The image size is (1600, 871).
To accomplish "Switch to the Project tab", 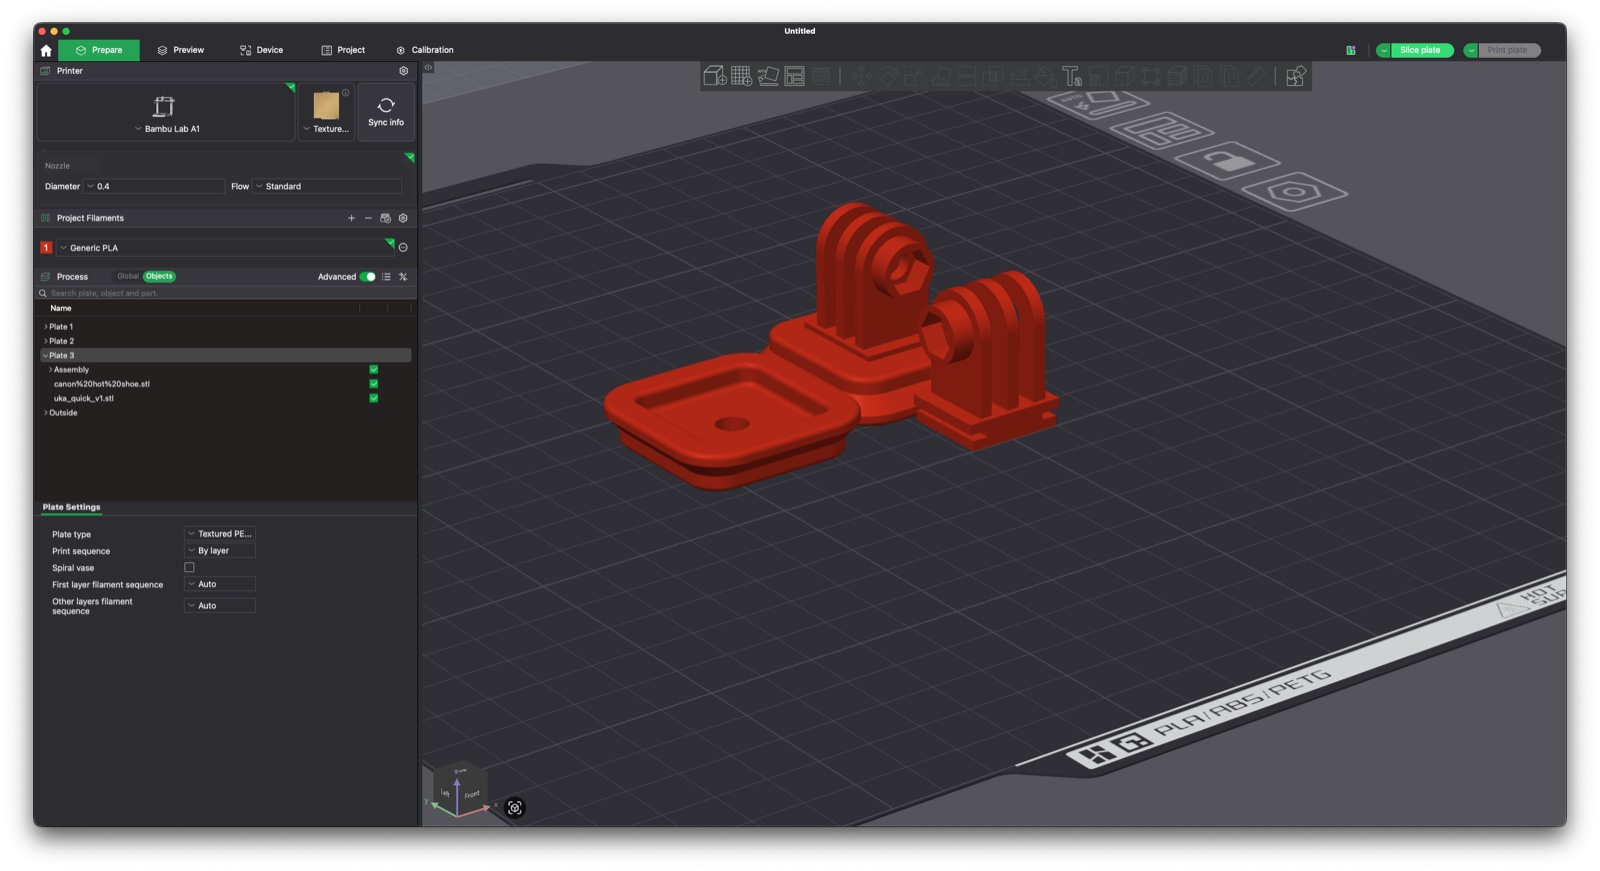I will pyautogui.click(x=343, y=50).
